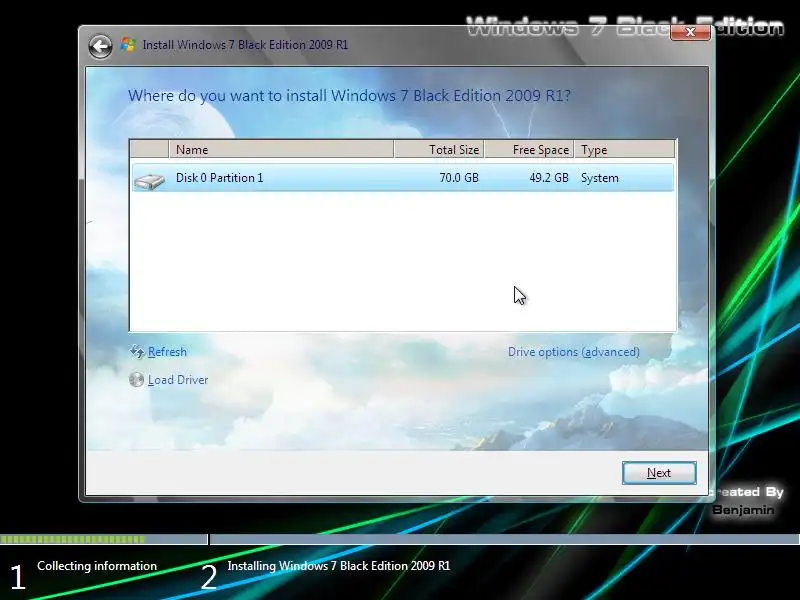Click the 49.2 GB free space value
This screenshot has width=800, height=600.
tap(549, 178)
